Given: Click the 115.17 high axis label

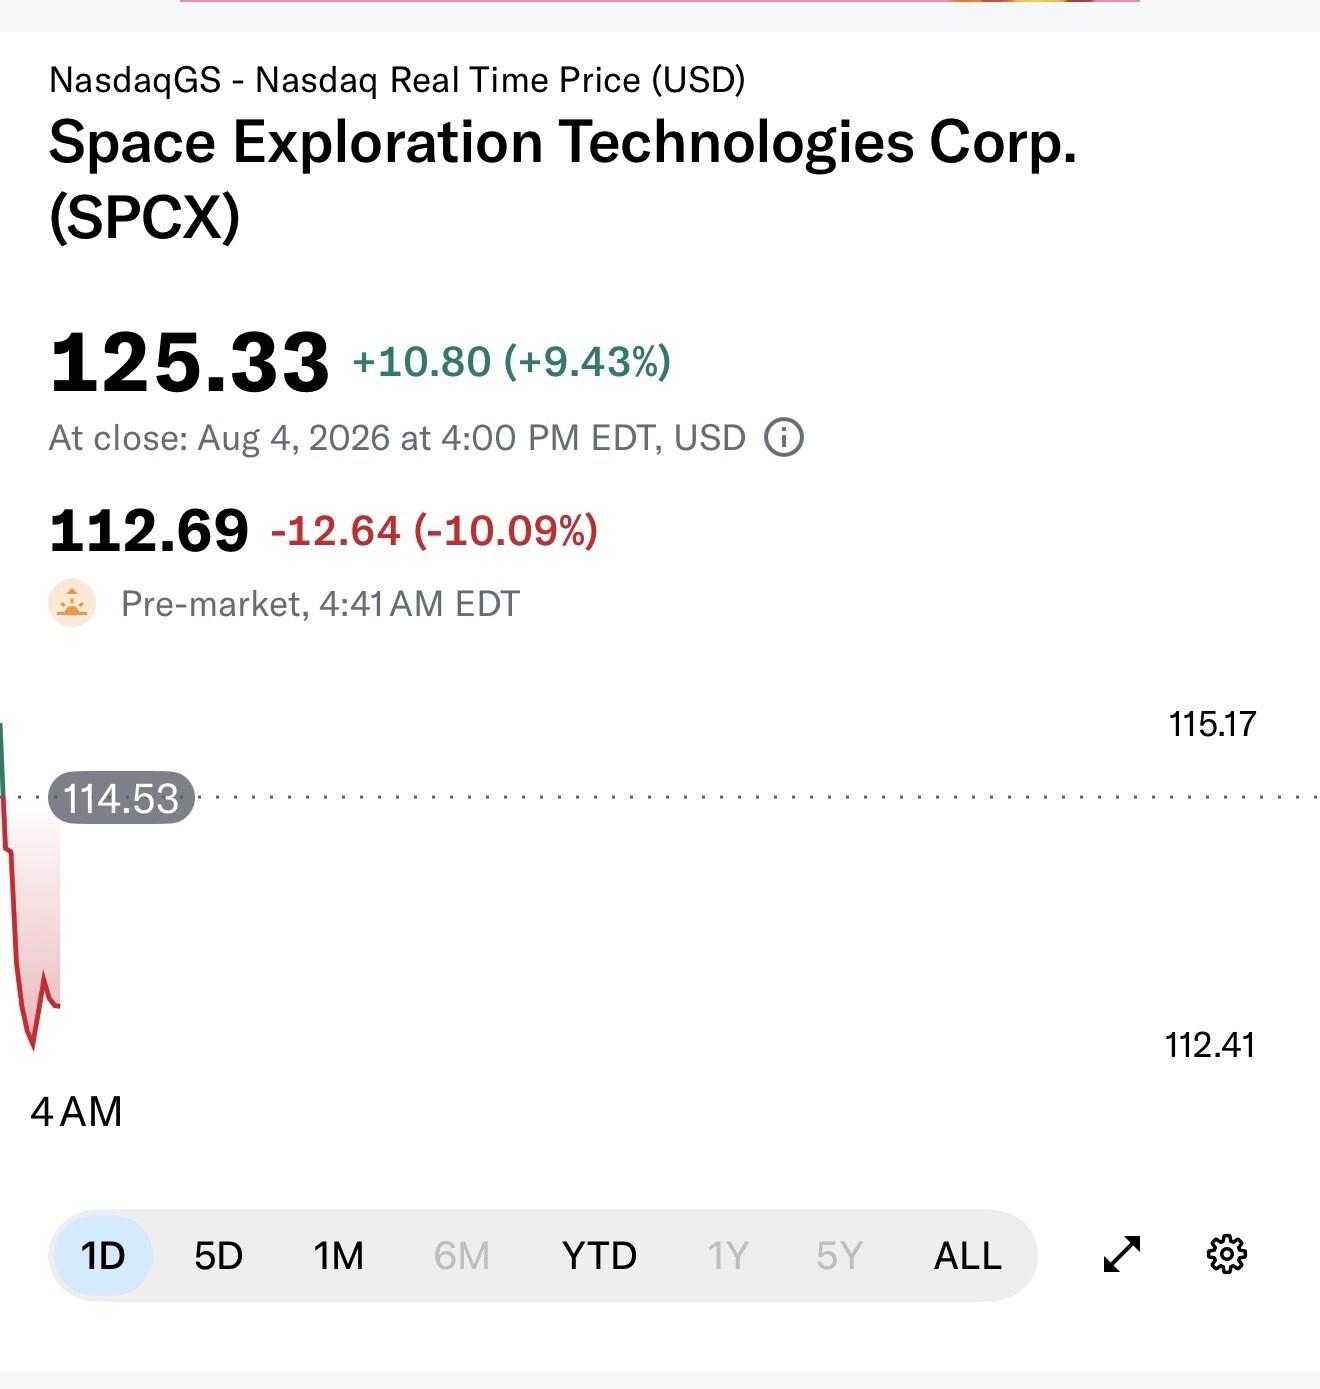Looking at the screenshot, I should tap(1212, 724).
